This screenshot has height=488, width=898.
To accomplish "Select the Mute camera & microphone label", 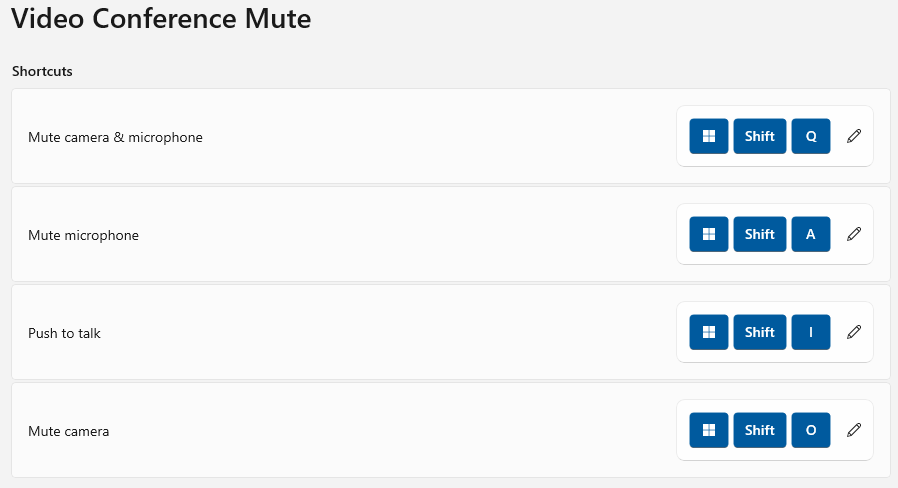I will (x=115, y=137).
